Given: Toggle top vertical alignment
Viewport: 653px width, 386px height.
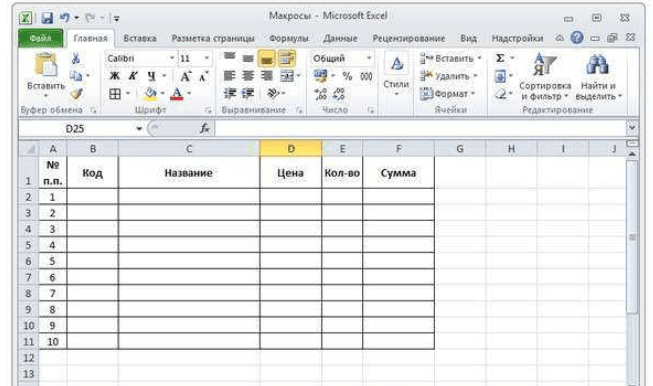Looking at the screenshot, I should click(x=229, y=57).
